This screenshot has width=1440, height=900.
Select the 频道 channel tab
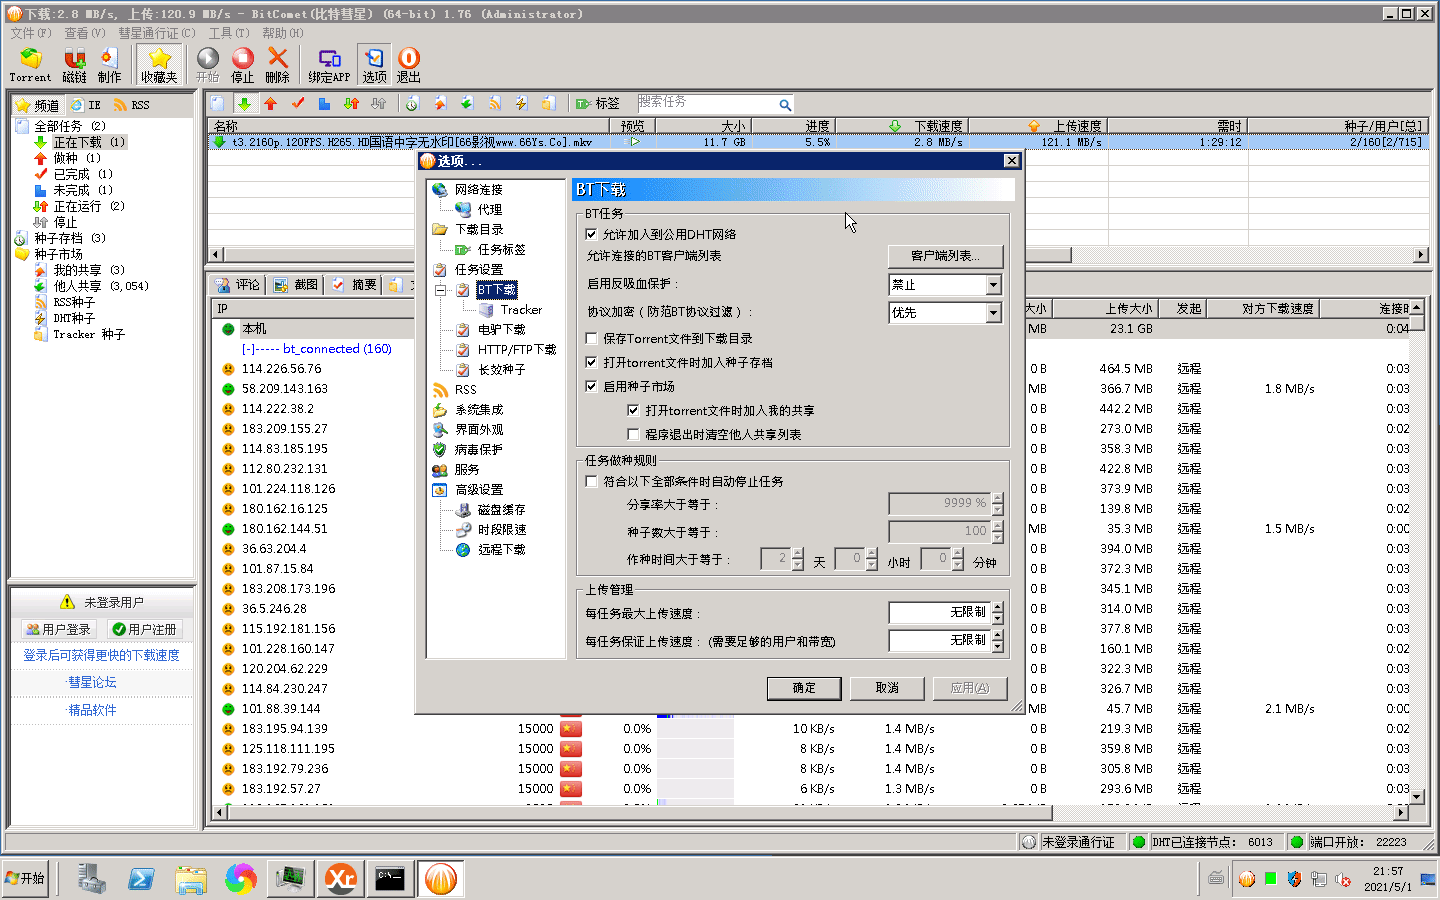tap(38, 105)
